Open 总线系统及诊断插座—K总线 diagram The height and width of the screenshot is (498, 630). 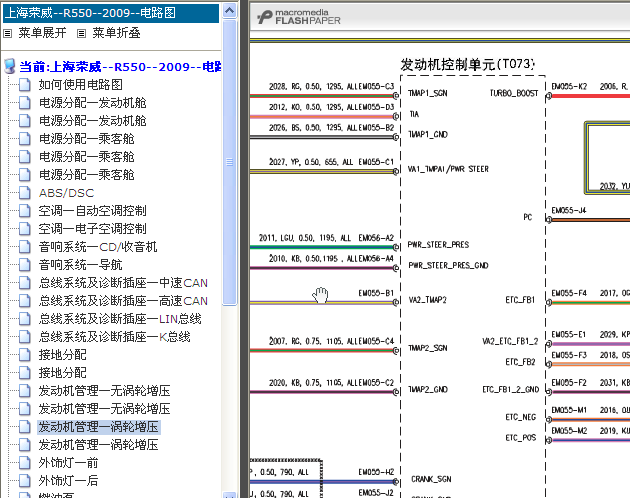pos(115,337)
